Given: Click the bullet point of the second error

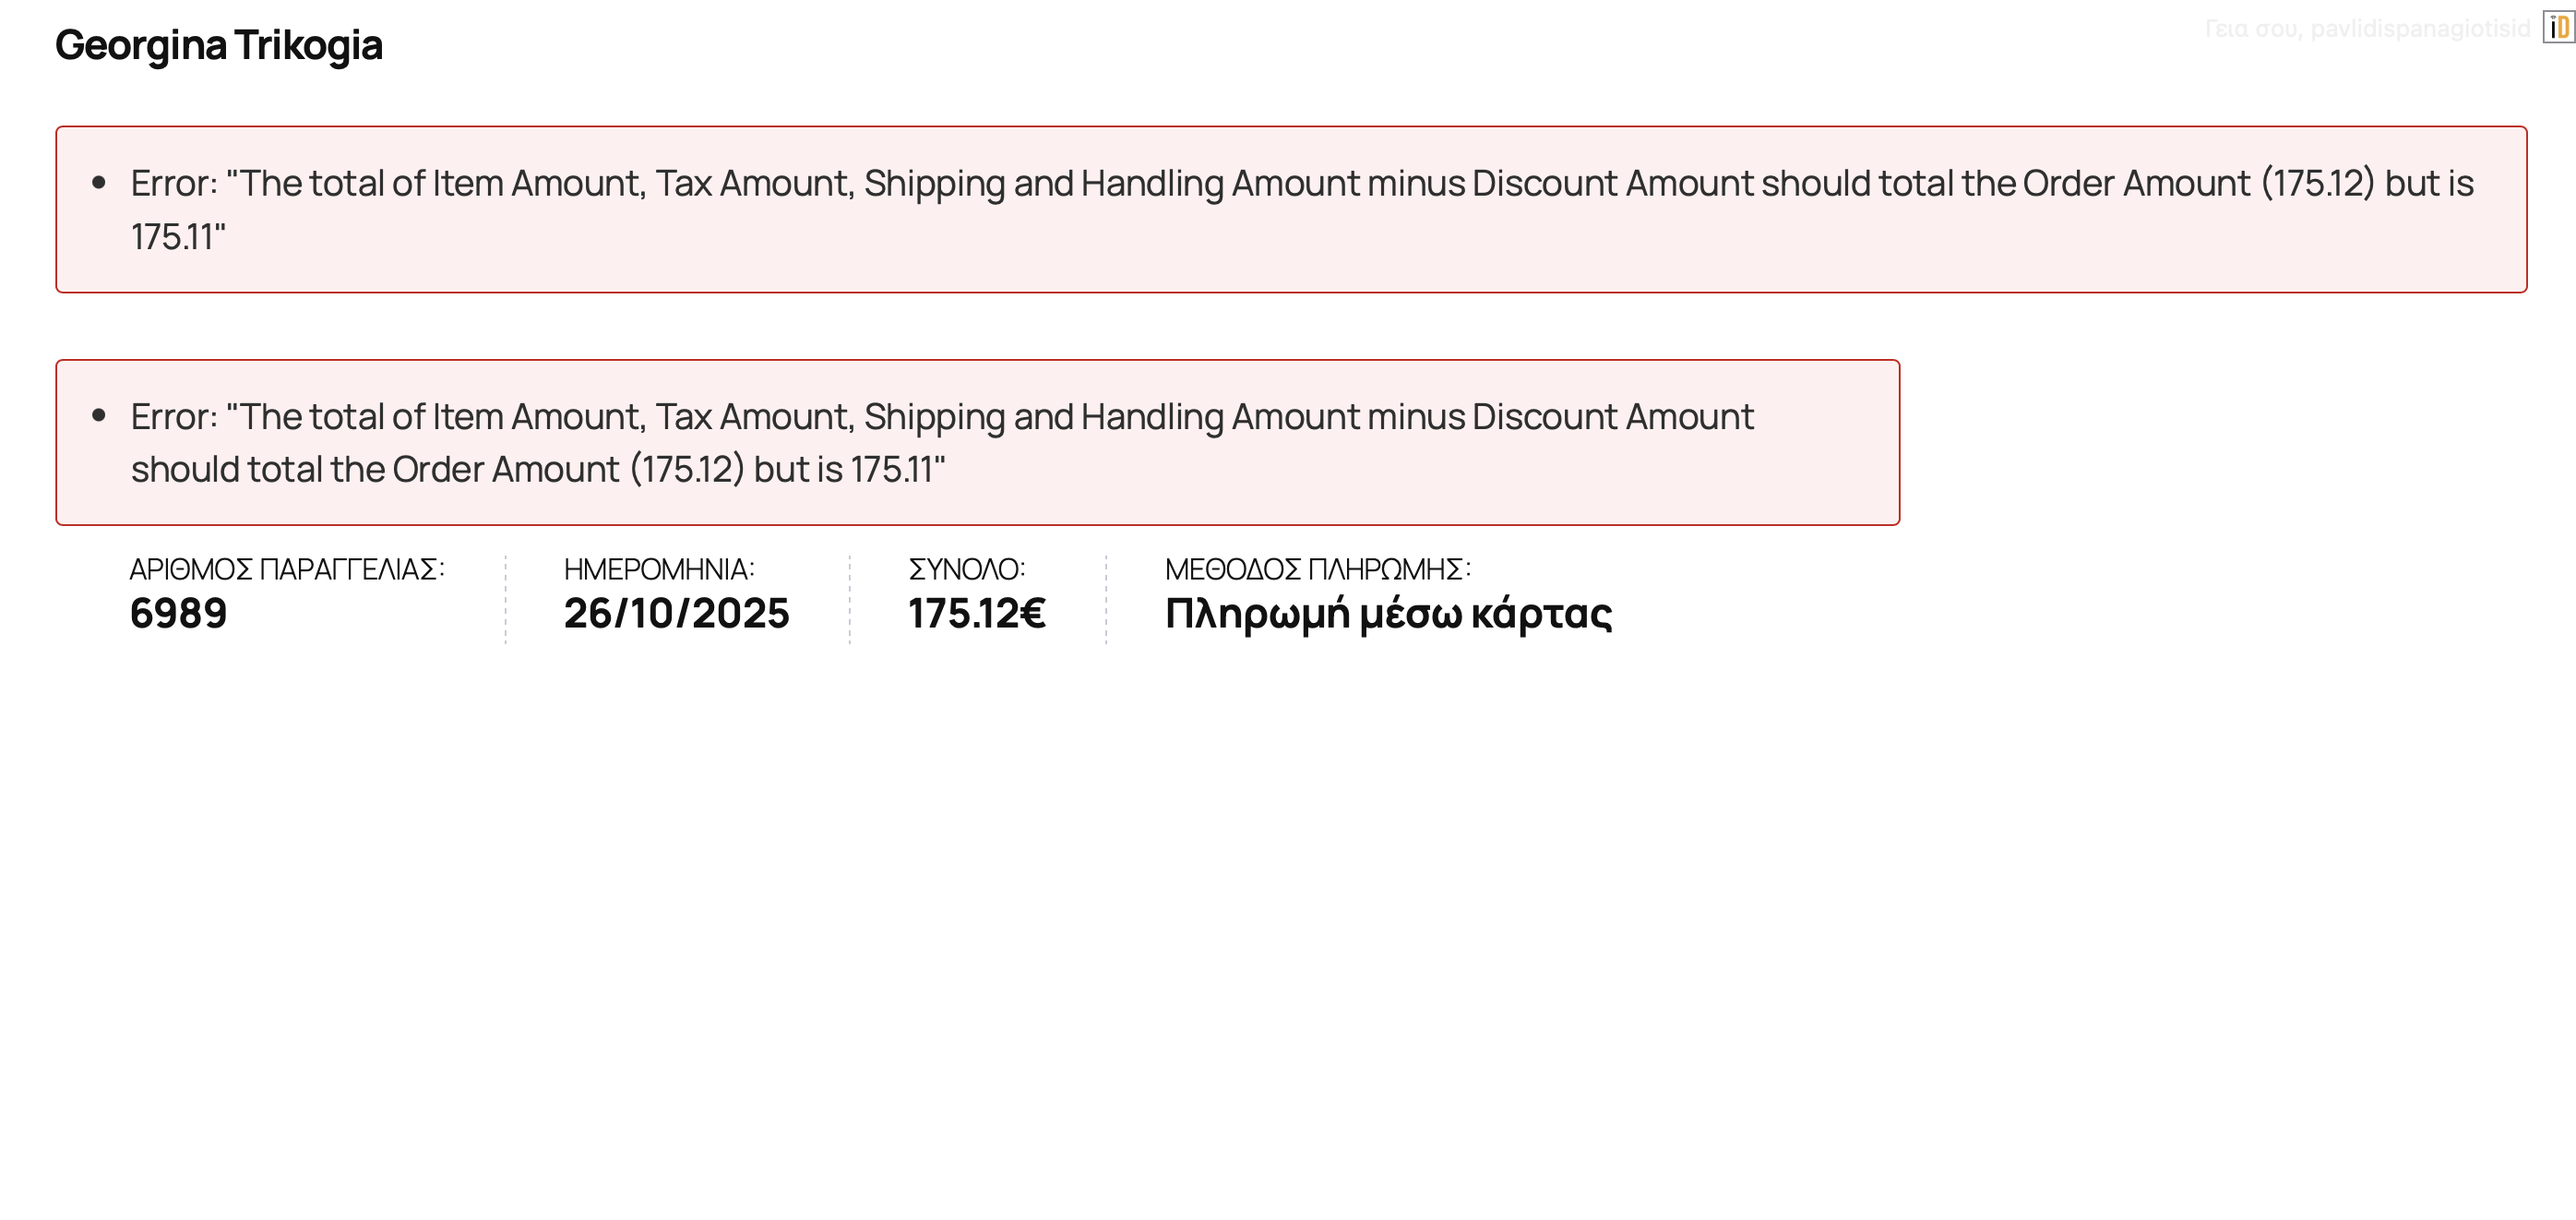Looking at the screenshot, I should (99, 416).
